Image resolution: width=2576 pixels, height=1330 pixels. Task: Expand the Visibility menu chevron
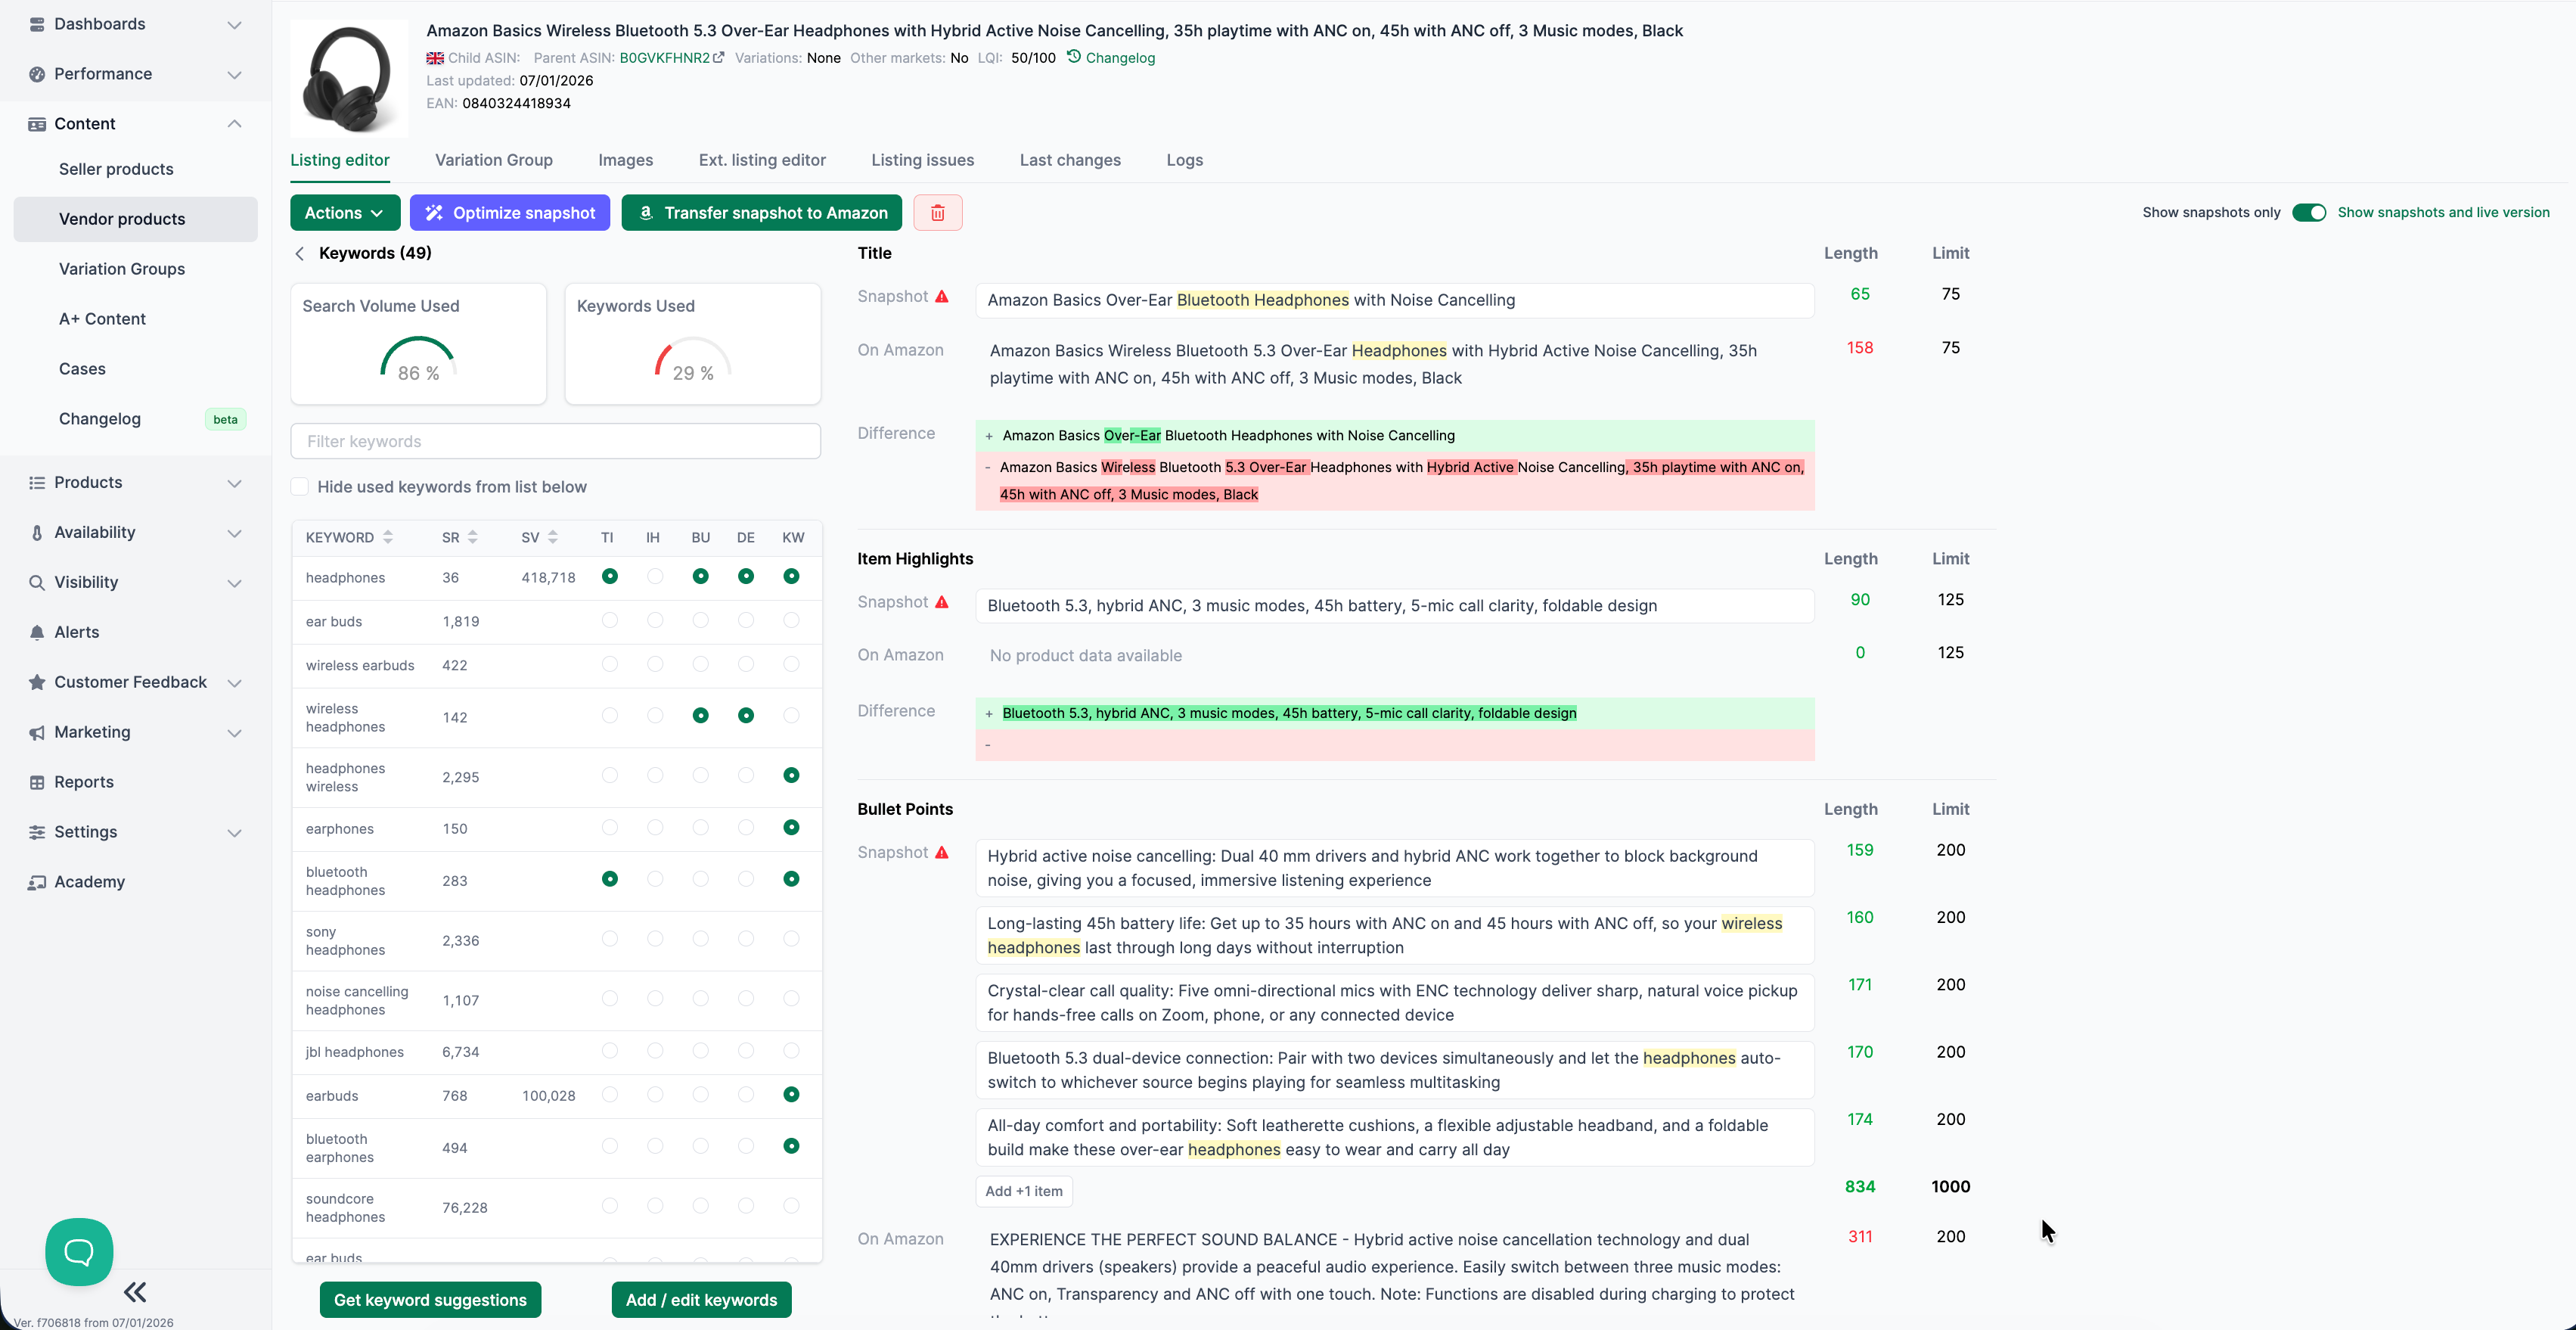pos(235,584)
